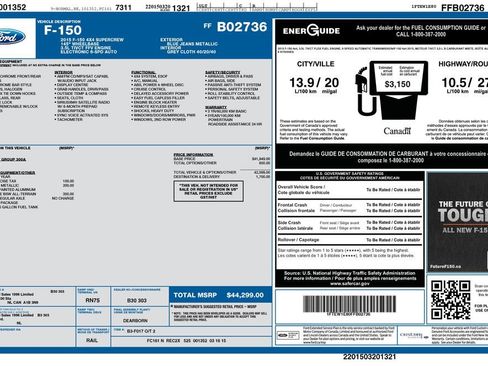
Task: Click the MANUFACTURER'S SUGGESTED RETAIL PRICE line
Action: (214, 306)
